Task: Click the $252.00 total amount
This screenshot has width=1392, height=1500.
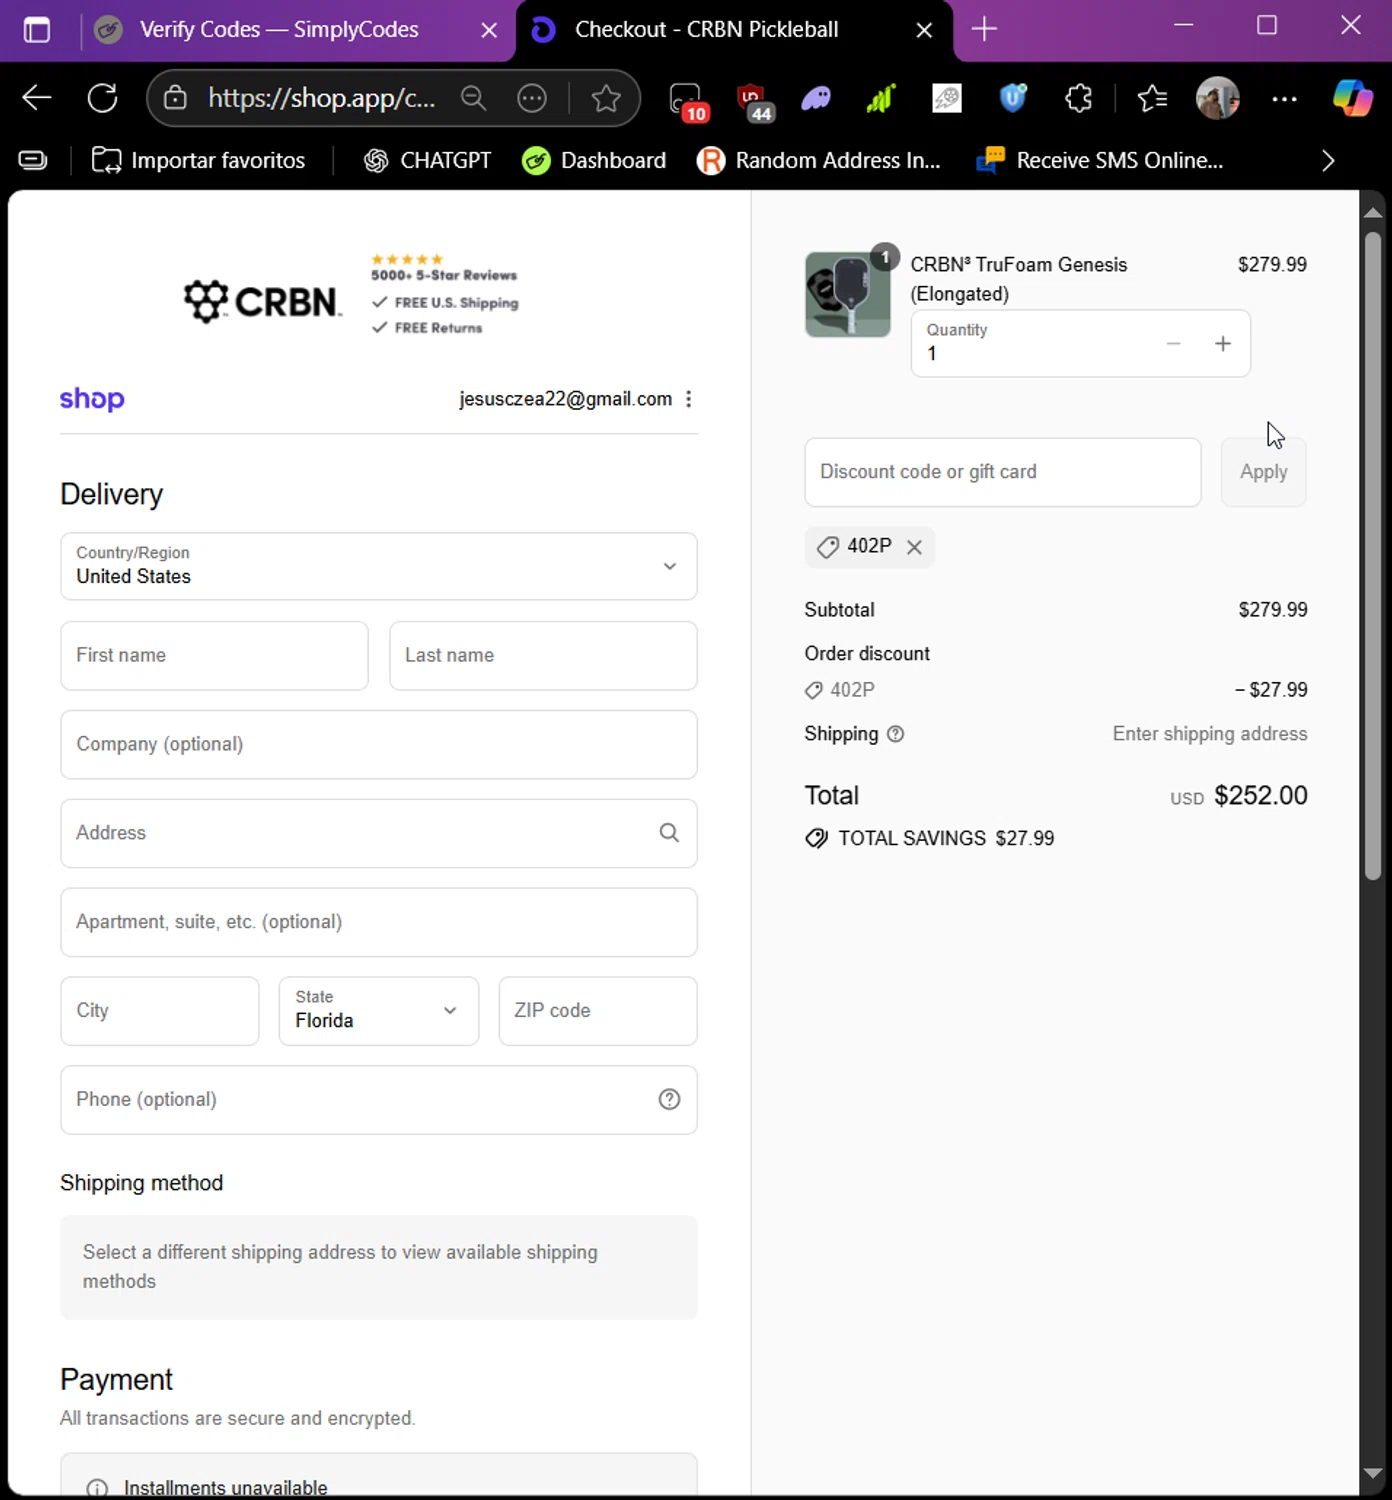Action: click(x=1260, y=796)
